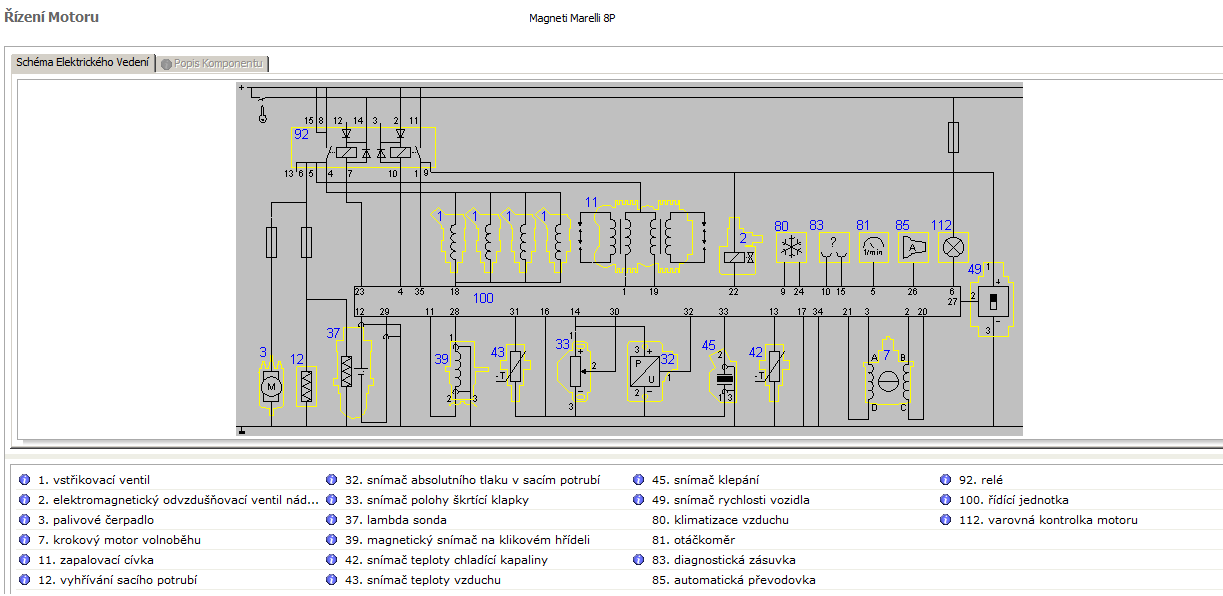Click the air conditioning snowflake symbol 80

pyautogui.click(x=794, y=246)
